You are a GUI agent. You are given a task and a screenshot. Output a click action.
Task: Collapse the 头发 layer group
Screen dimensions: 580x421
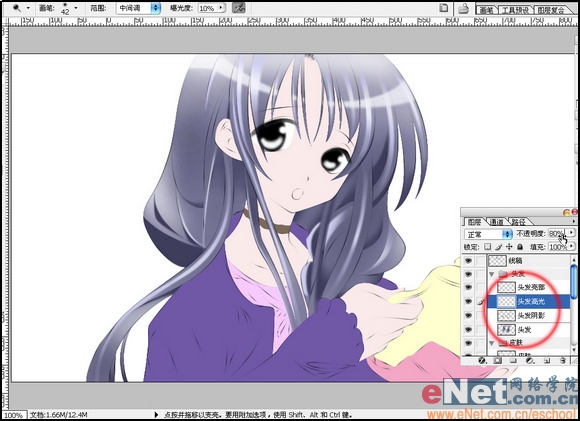coord(492,274)
